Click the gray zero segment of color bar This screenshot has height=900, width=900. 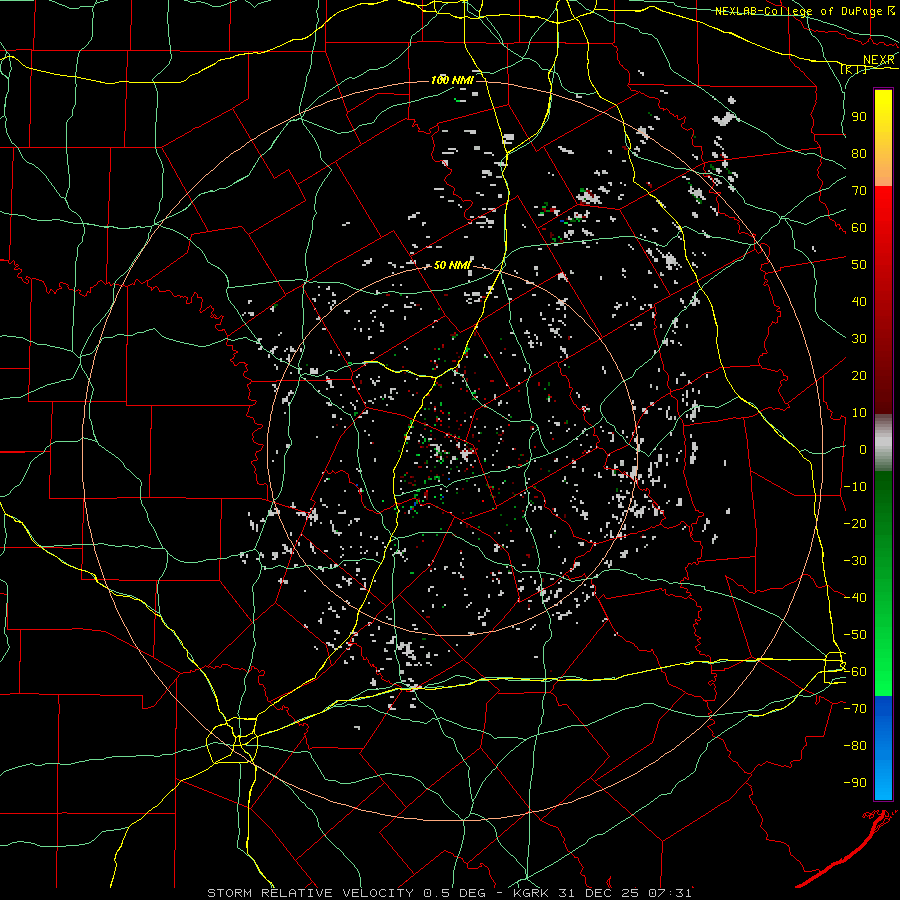coord(883,443)
